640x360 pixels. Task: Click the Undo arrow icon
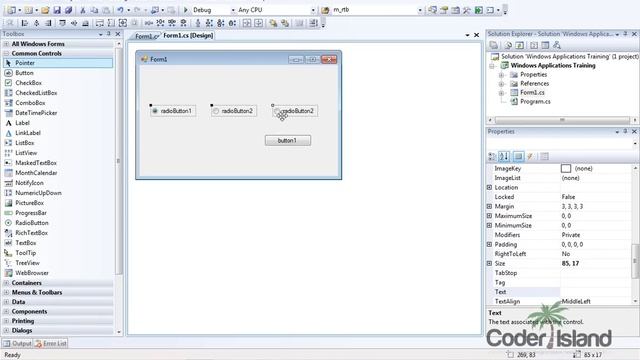[x=120, y=10]
